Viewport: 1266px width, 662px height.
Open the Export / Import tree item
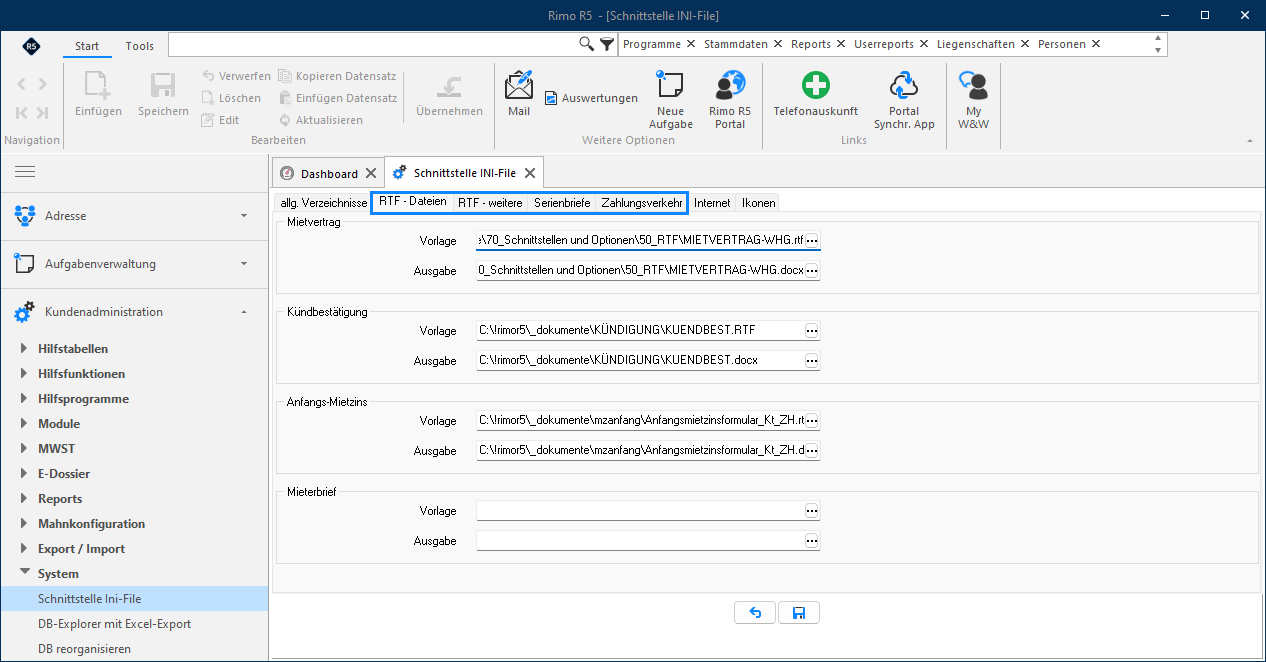click(x=81, y=549)
